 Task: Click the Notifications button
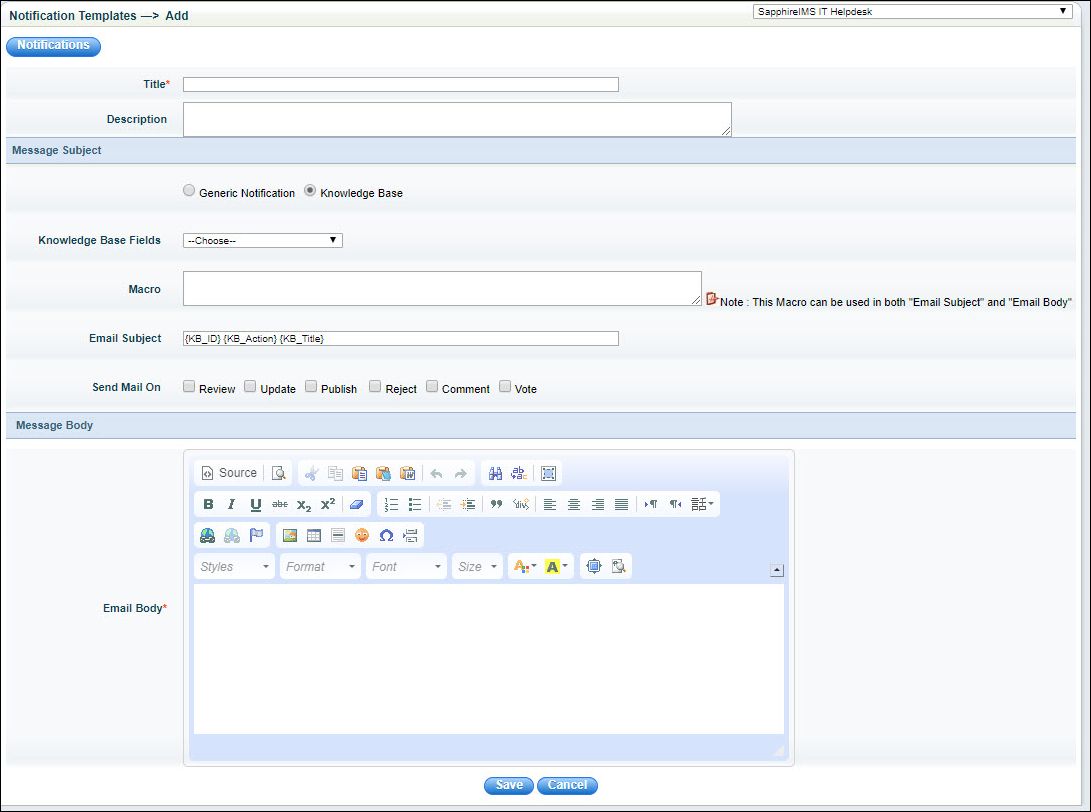54,46
